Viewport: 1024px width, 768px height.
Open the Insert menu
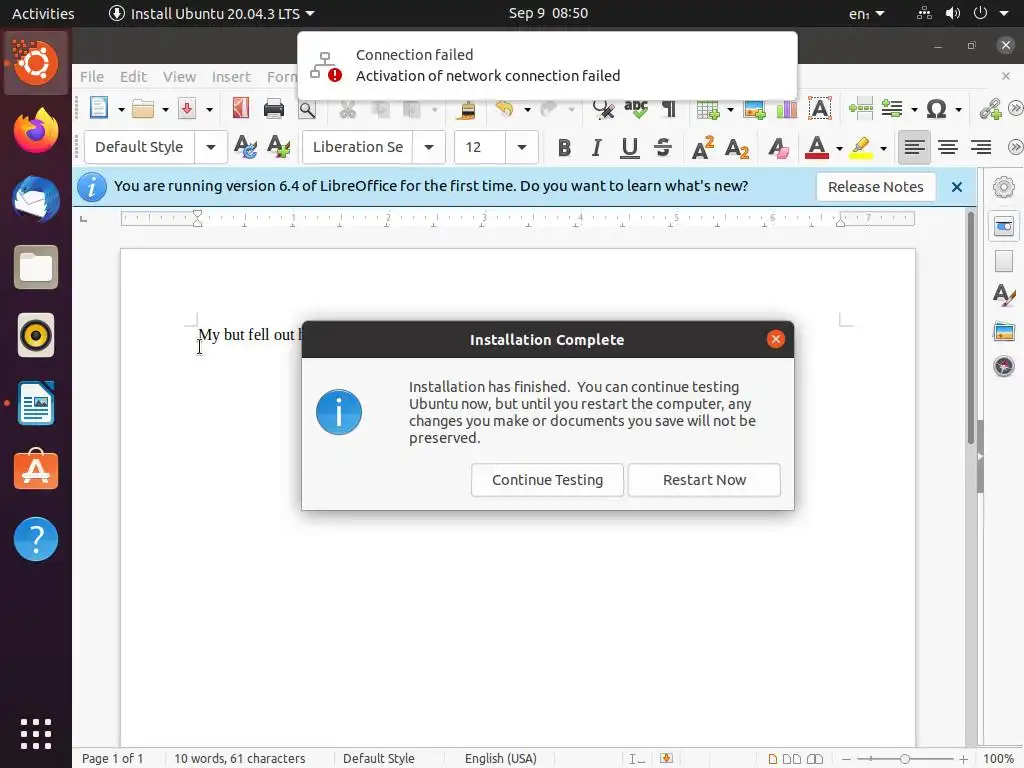(x=231, y=76)
